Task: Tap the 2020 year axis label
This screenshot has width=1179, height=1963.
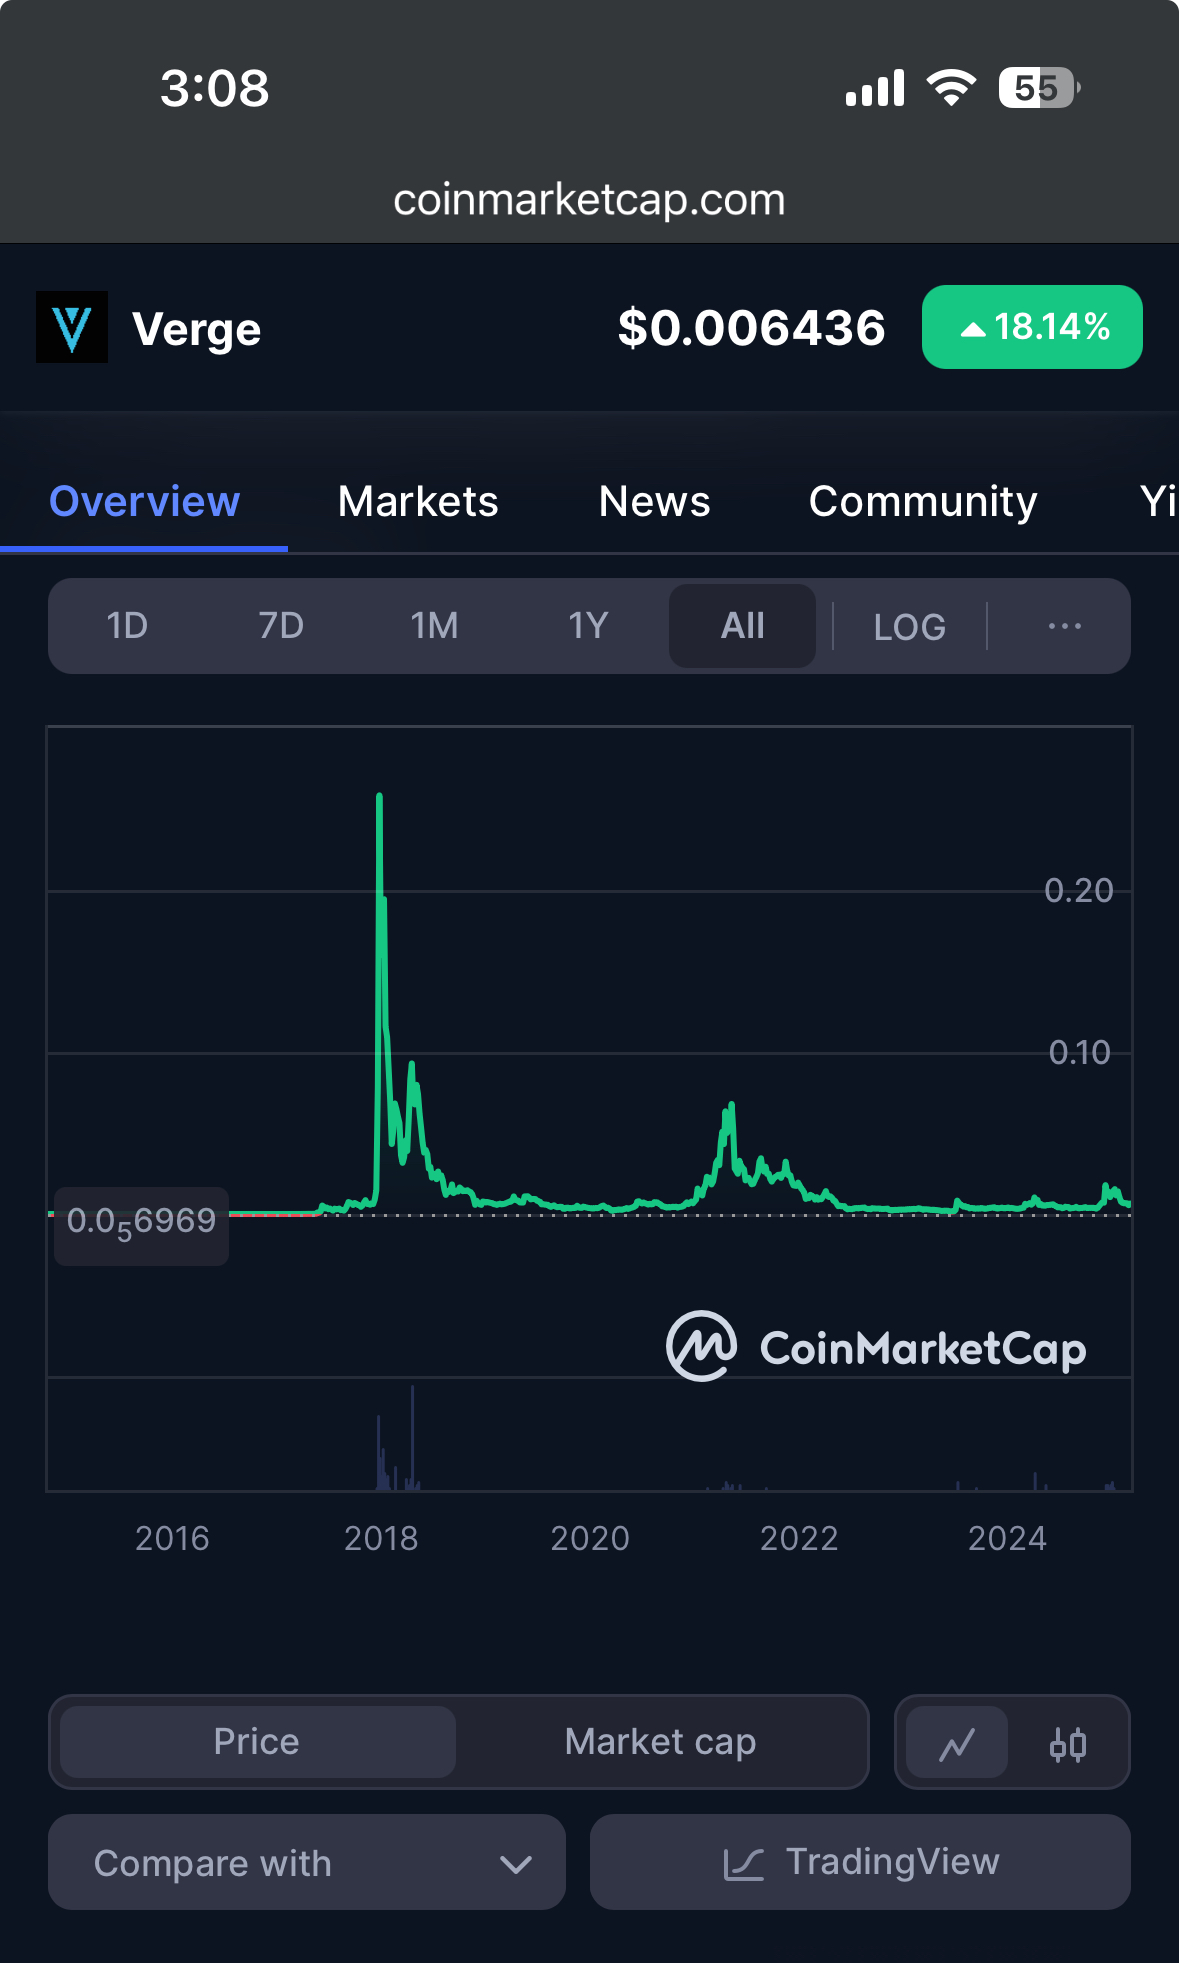Action: pos(590,1538)
